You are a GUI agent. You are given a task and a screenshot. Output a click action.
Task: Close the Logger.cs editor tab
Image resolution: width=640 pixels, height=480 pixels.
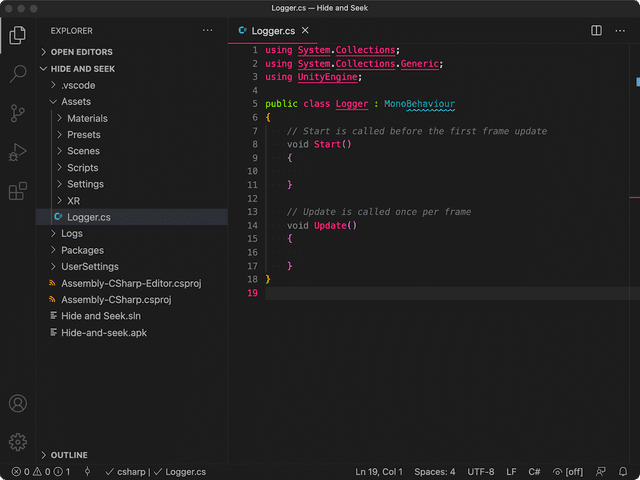click(x=305, y=31)
